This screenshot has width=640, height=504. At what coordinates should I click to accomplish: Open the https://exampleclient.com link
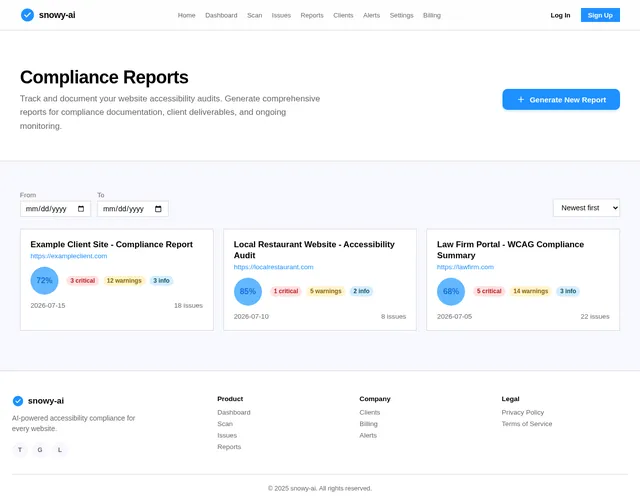69,256
